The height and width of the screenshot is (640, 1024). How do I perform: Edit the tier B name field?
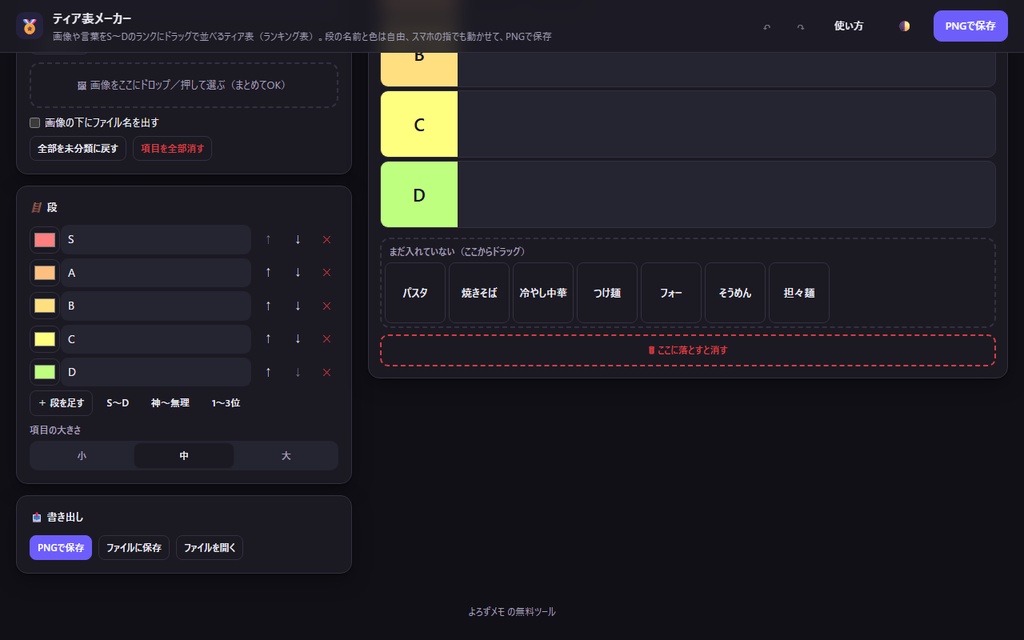(x=156, y=306)
